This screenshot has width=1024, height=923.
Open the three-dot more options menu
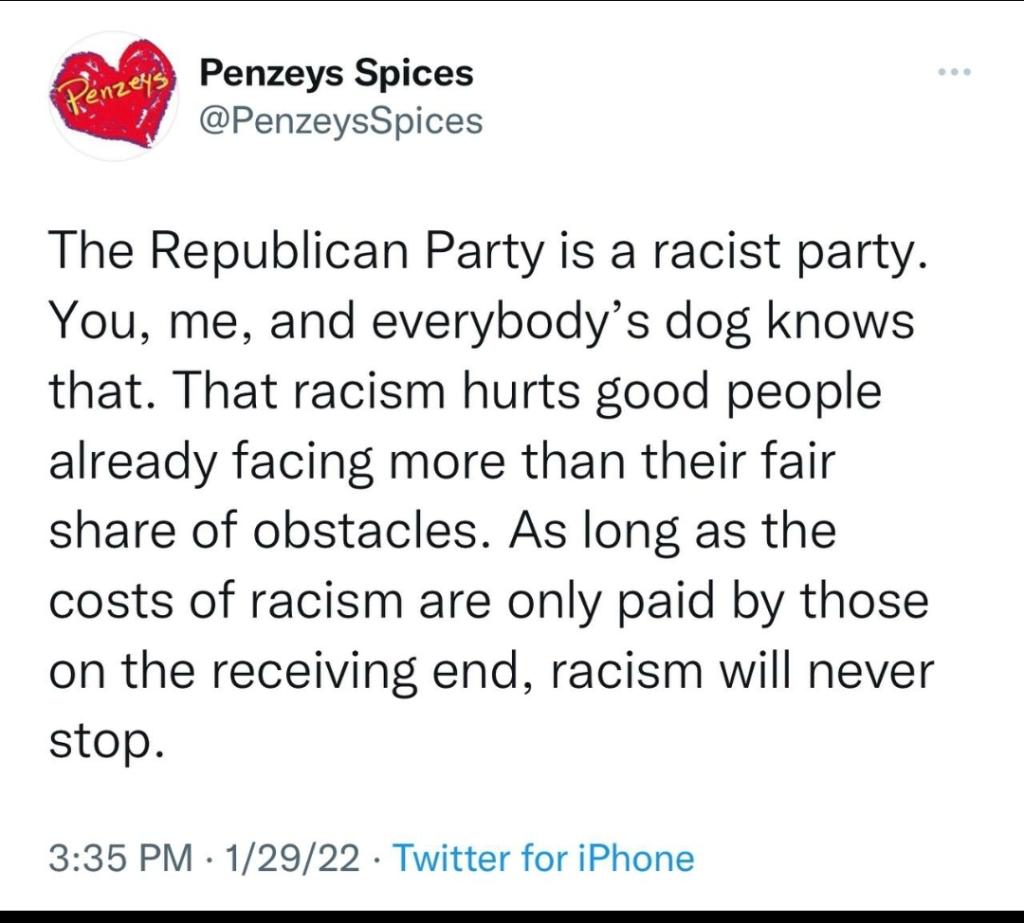point(955,73)
